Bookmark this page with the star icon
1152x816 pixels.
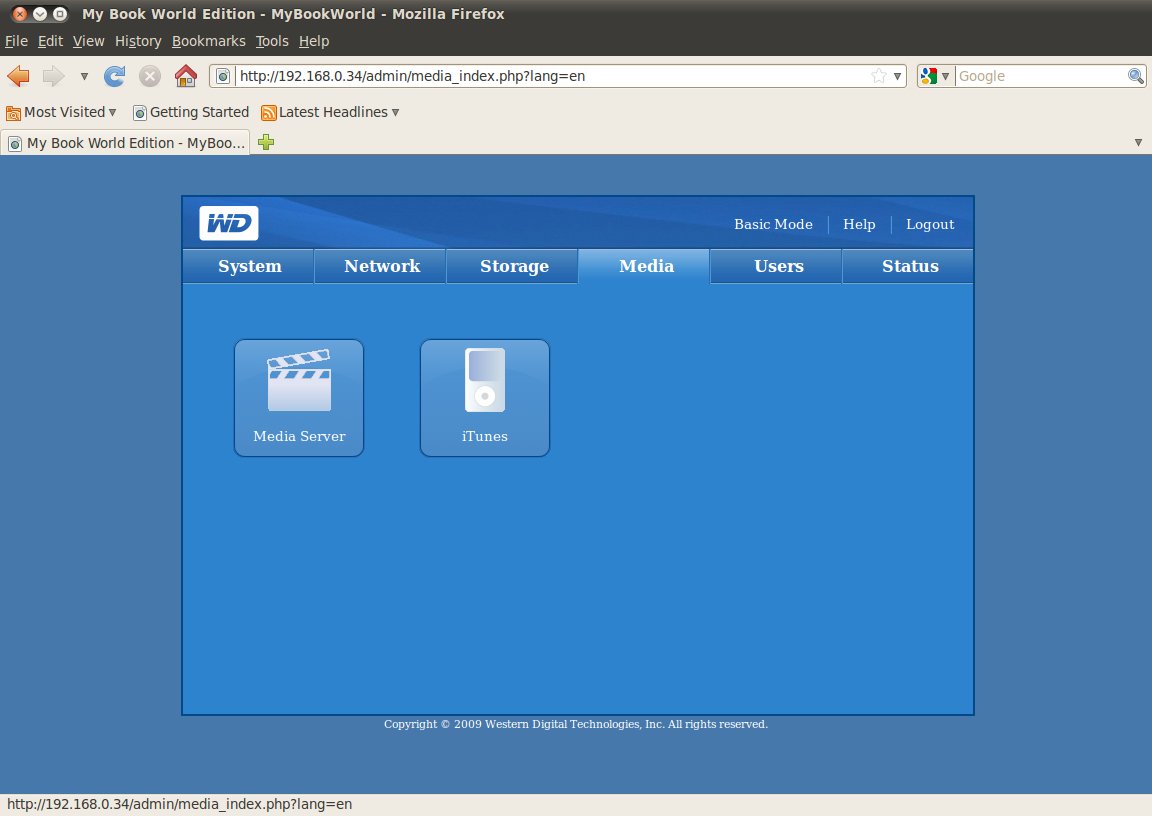coord(879,76)
